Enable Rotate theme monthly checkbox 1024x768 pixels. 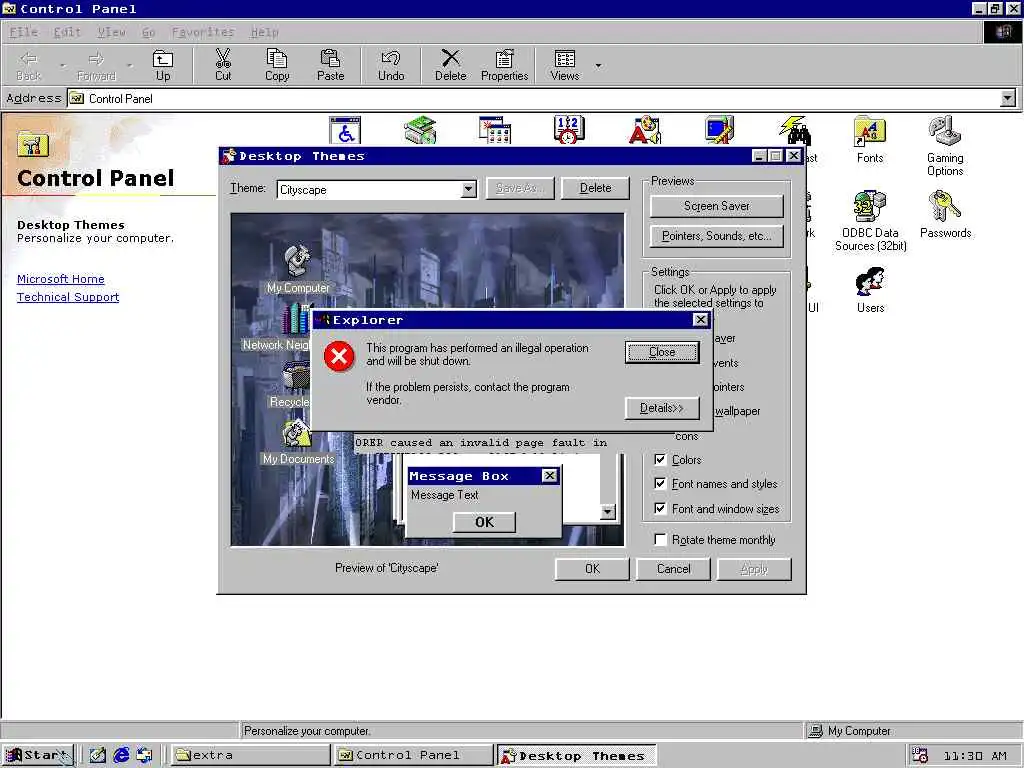(660, 539)
